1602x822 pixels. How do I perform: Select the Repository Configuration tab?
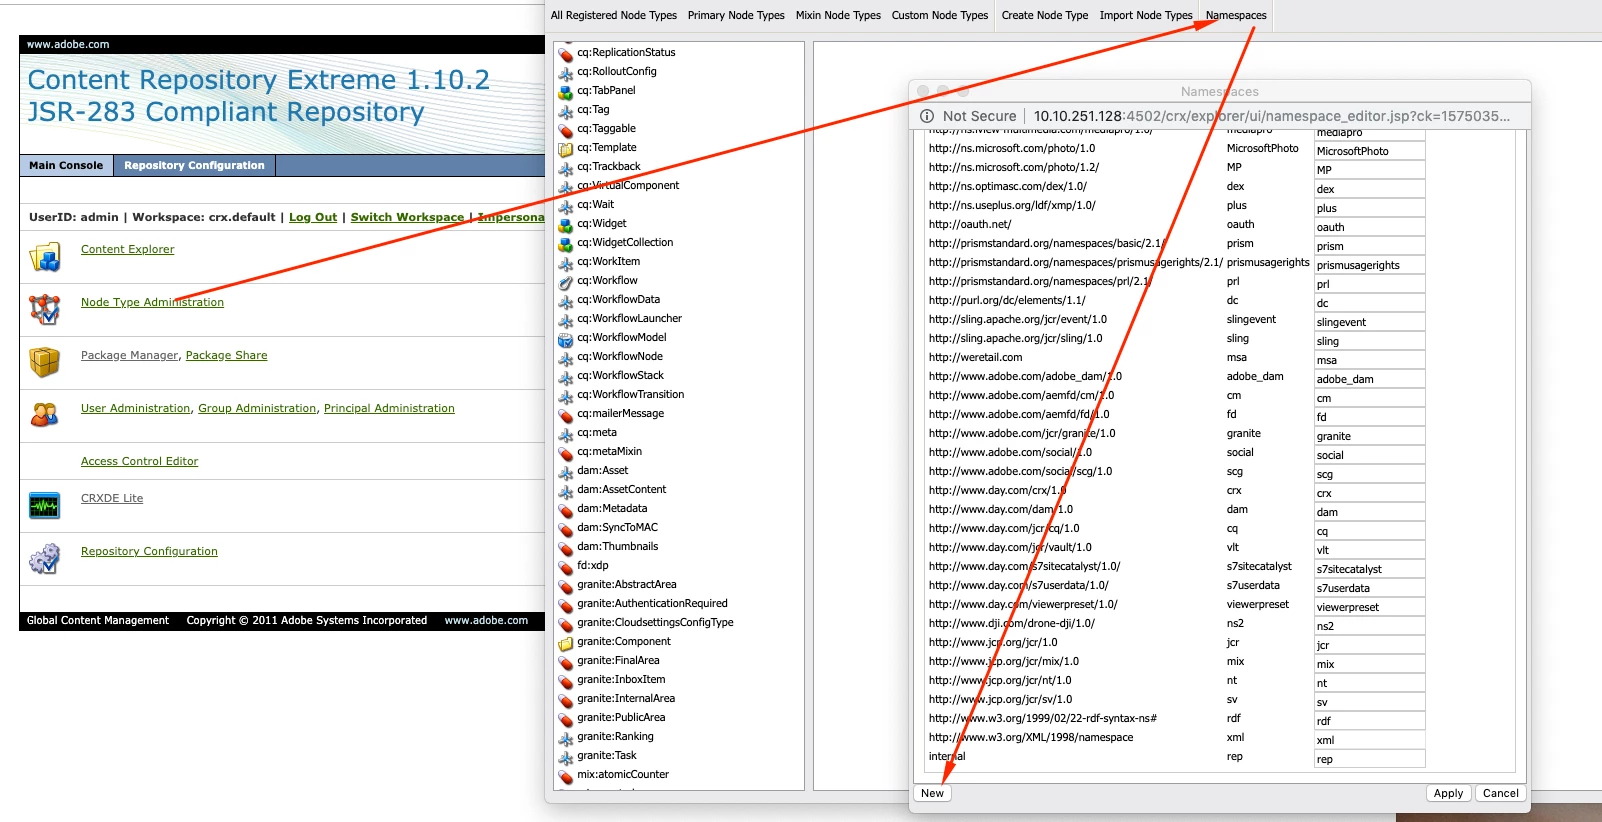coord(194,166)
